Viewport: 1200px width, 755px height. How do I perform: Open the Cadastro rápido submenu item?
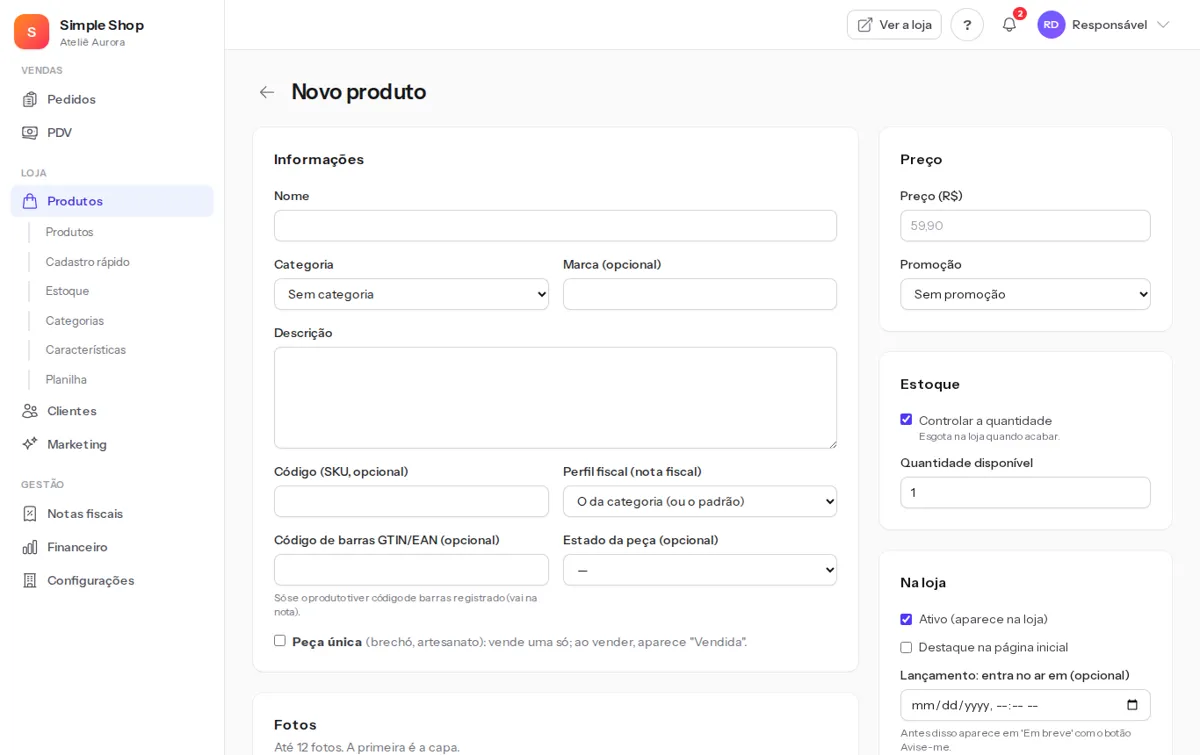click(x=88, y=262)
